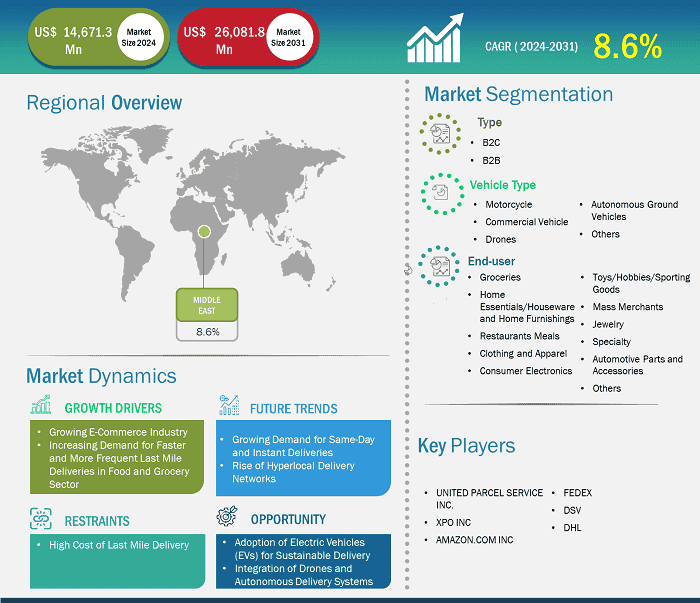
Task: Click the green location dot on Africa
Action: click(204, 231)
